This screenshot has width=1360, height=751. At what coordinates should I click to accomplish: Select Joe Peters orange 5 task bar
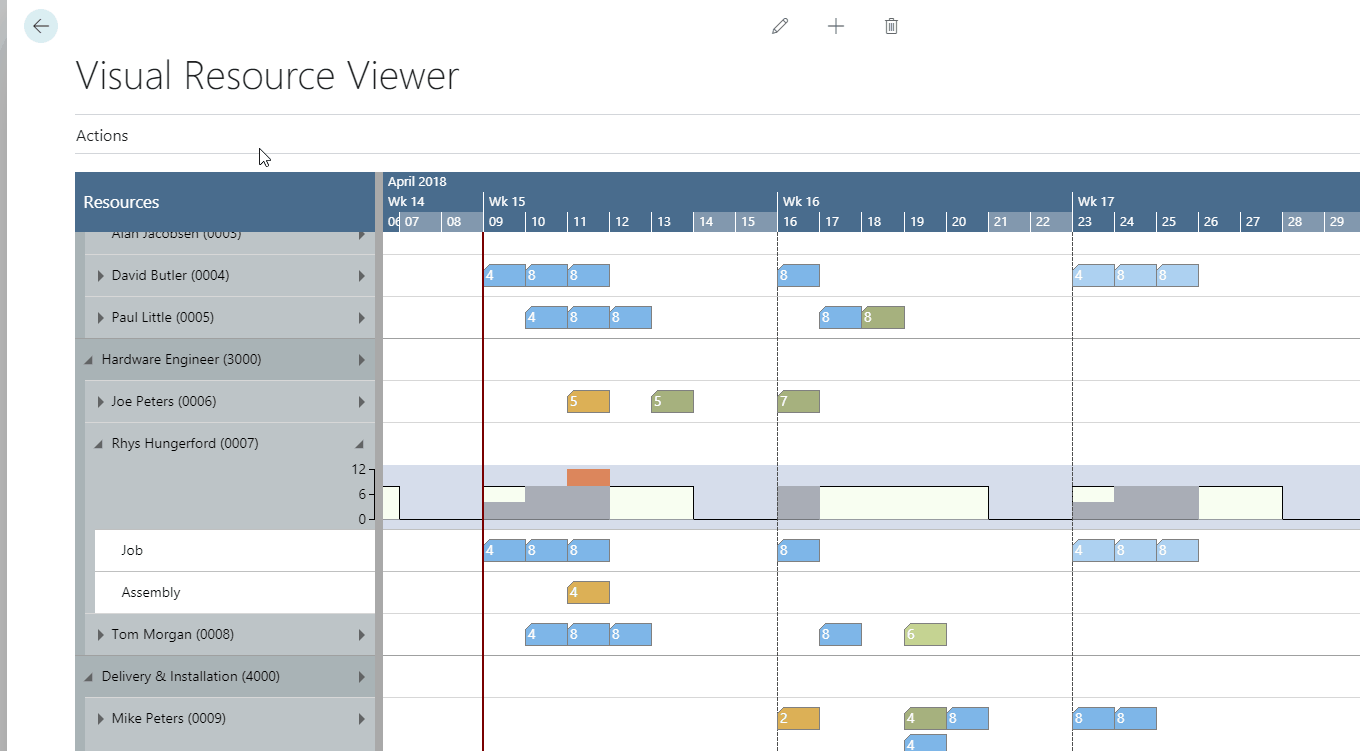(x=588, y=402)
